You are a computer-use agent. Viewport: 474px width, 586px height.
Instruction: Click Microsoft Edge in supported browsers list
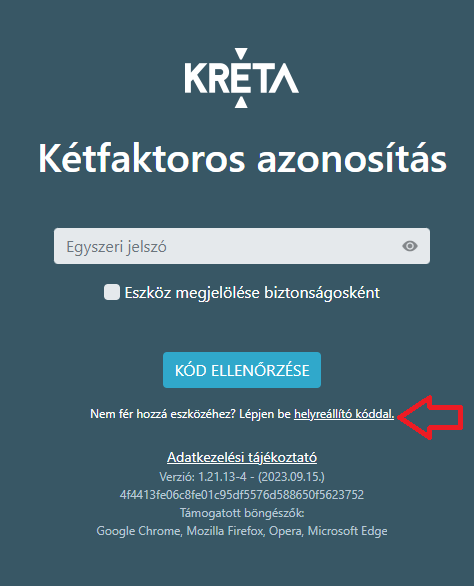(347, 531)
